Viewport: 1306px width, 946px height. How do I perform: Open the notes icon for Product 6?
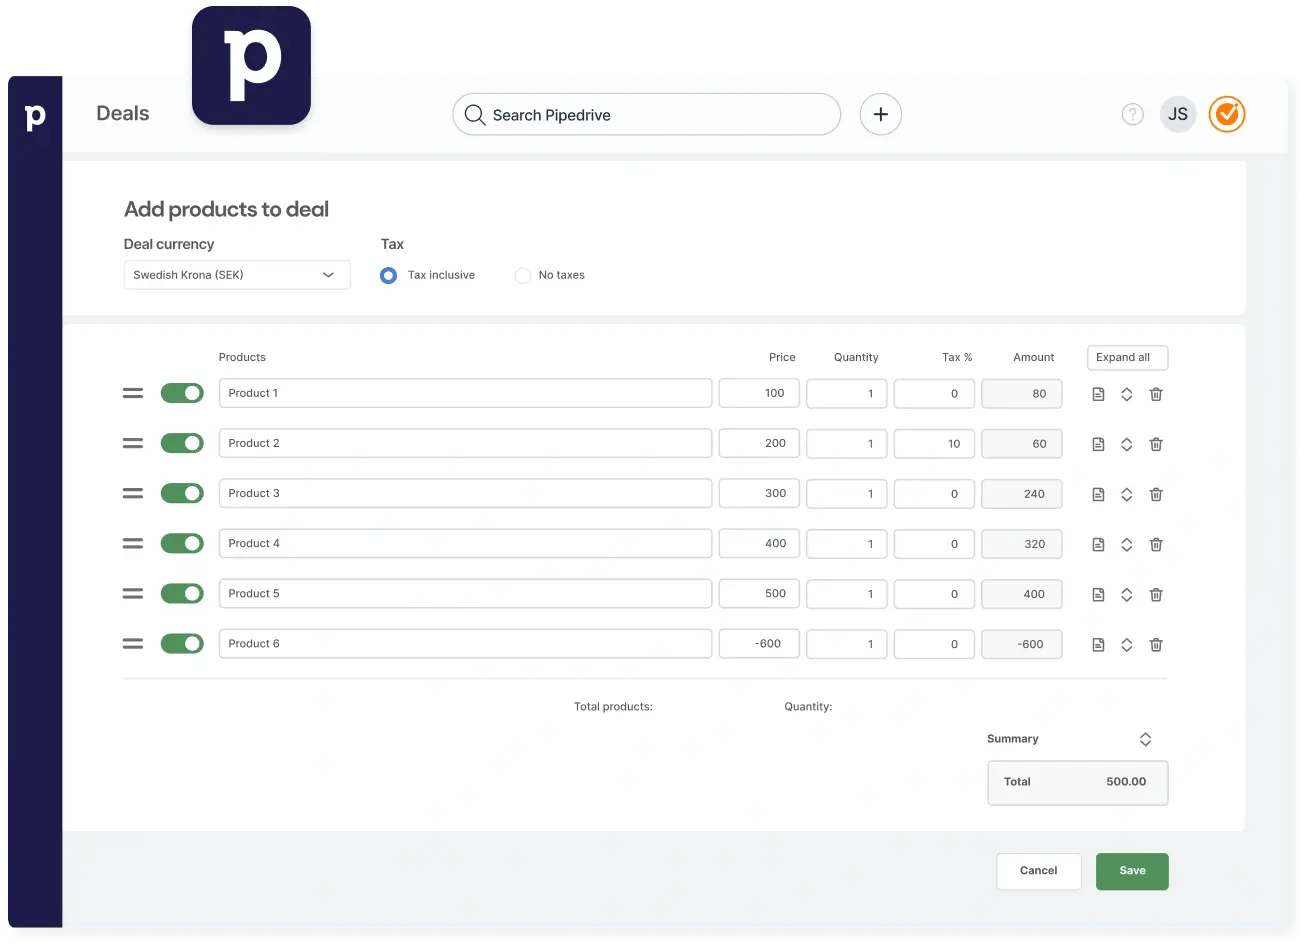[x=1098, y=644]
